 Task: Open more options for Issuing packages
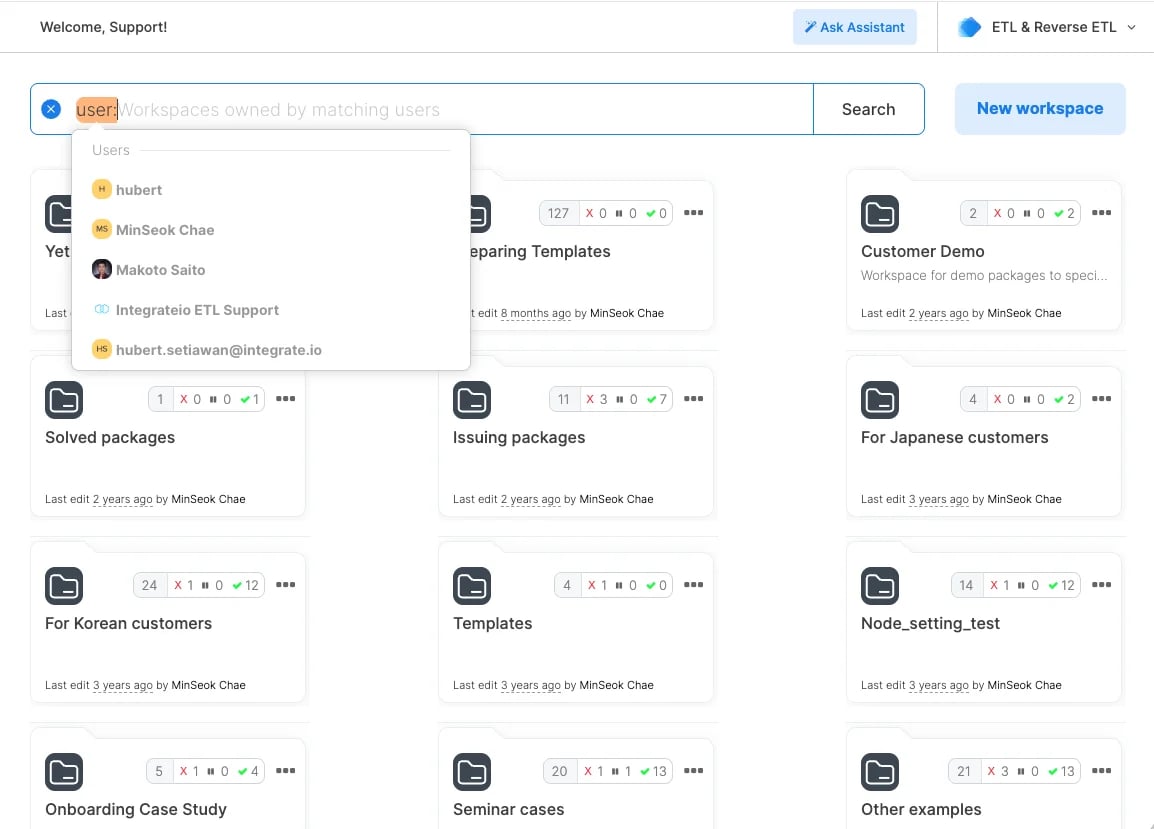(693, 398)
